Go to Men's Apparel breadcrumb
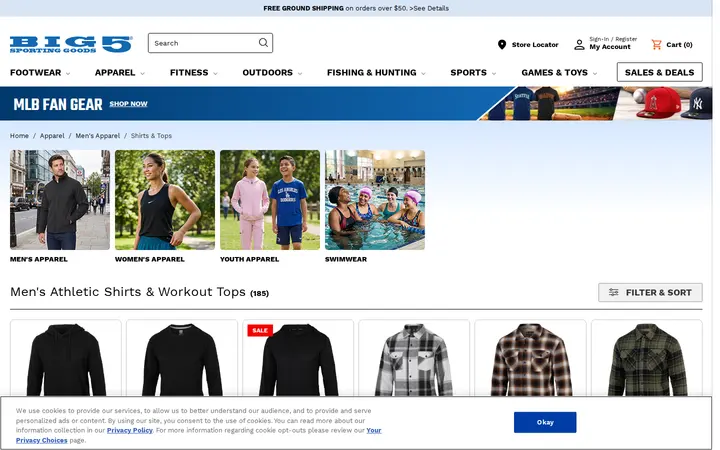The image size is (720, 450). pyautogui.click(x=97, y=135)
